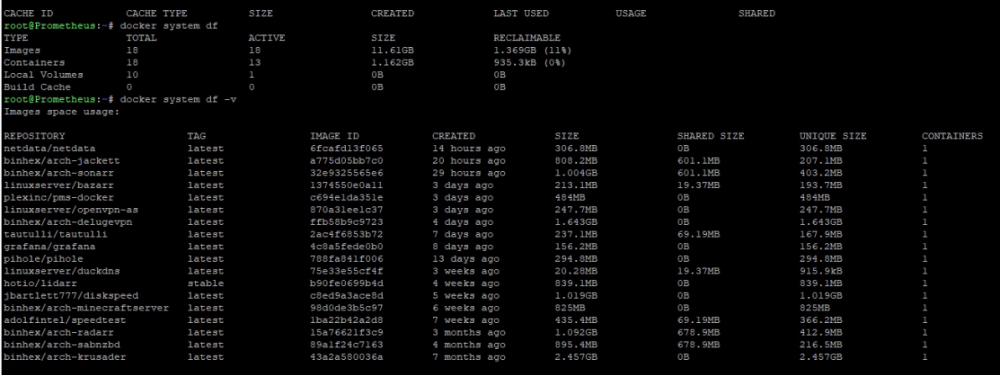Viewport: 1000px width, 375px height.
Task: Select repository name linuxserver/duckdns
Action: (61, 271)
